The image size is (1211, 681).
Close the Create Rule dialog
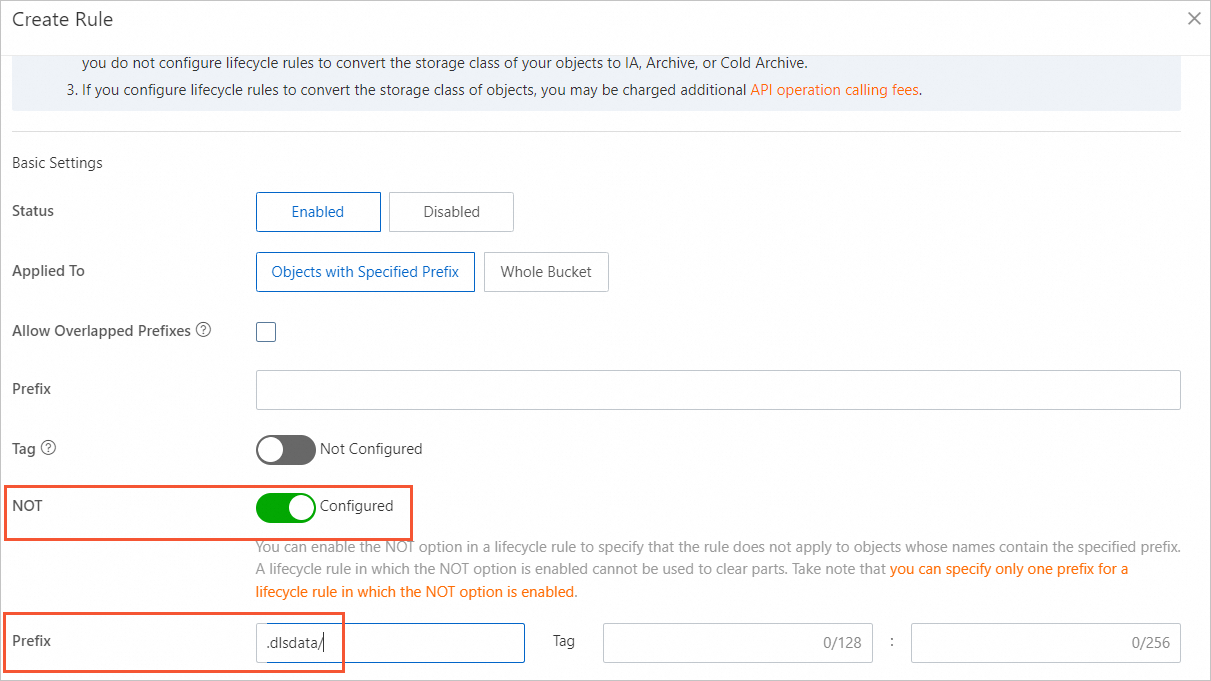point(1193,19)
